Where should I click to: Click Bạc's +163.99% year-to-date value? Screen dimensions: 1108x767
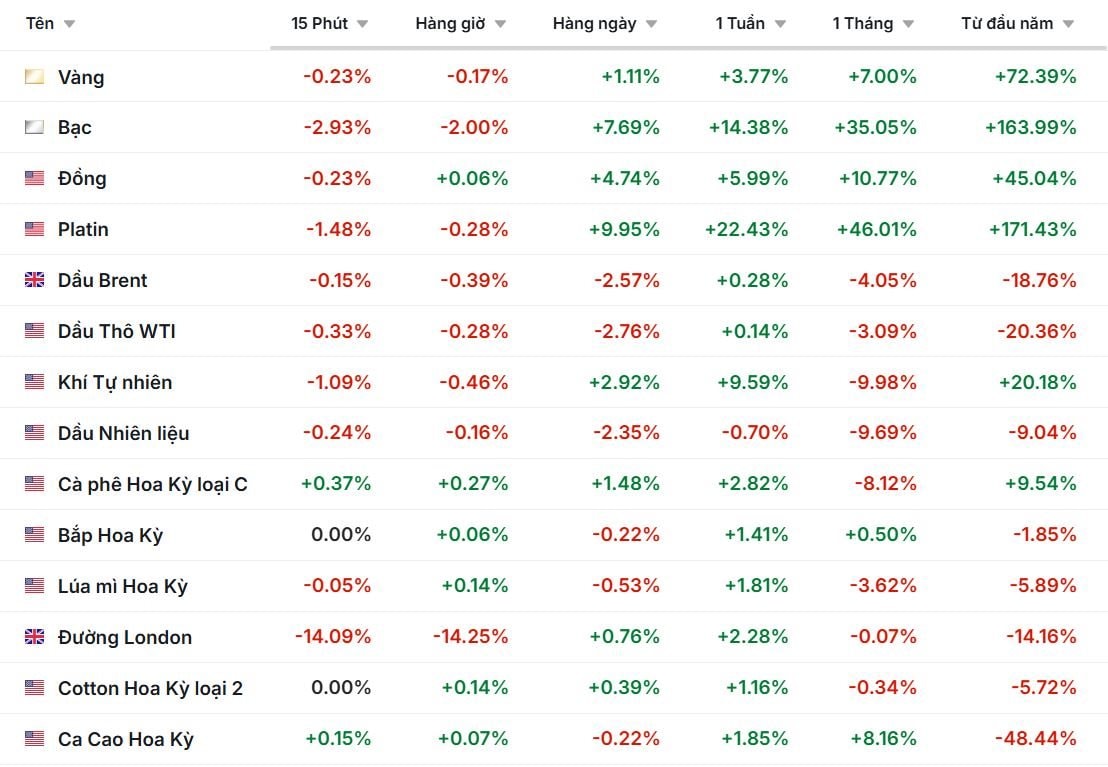tap(1030, 128)
